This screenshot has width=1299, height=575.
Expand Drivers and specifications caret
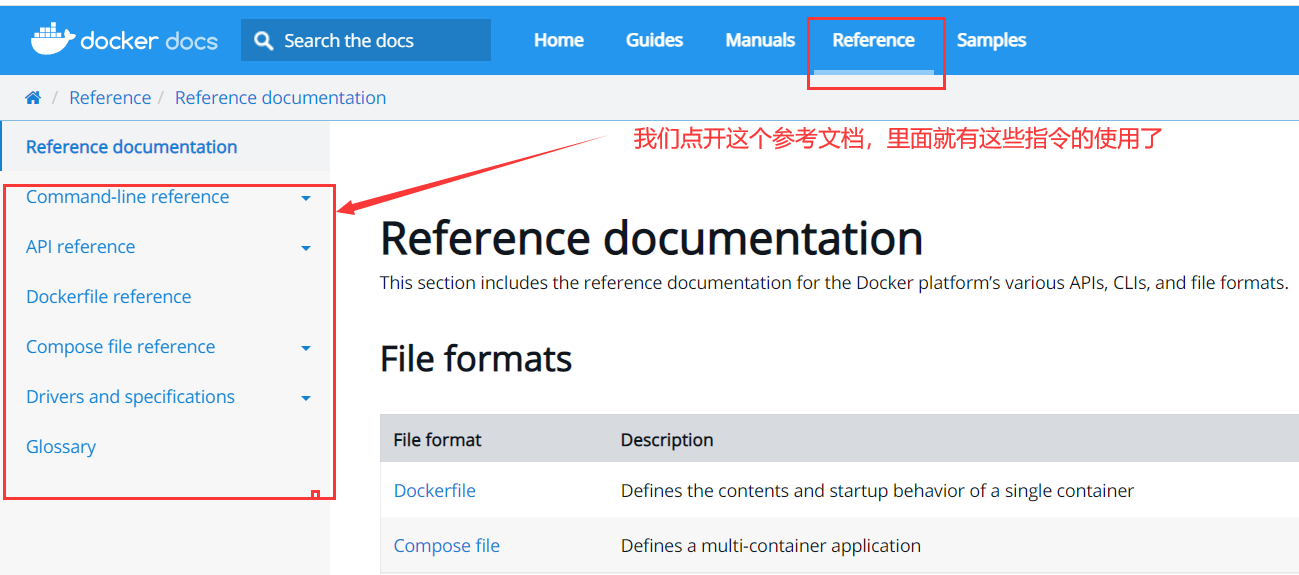(x=306, y=398)
